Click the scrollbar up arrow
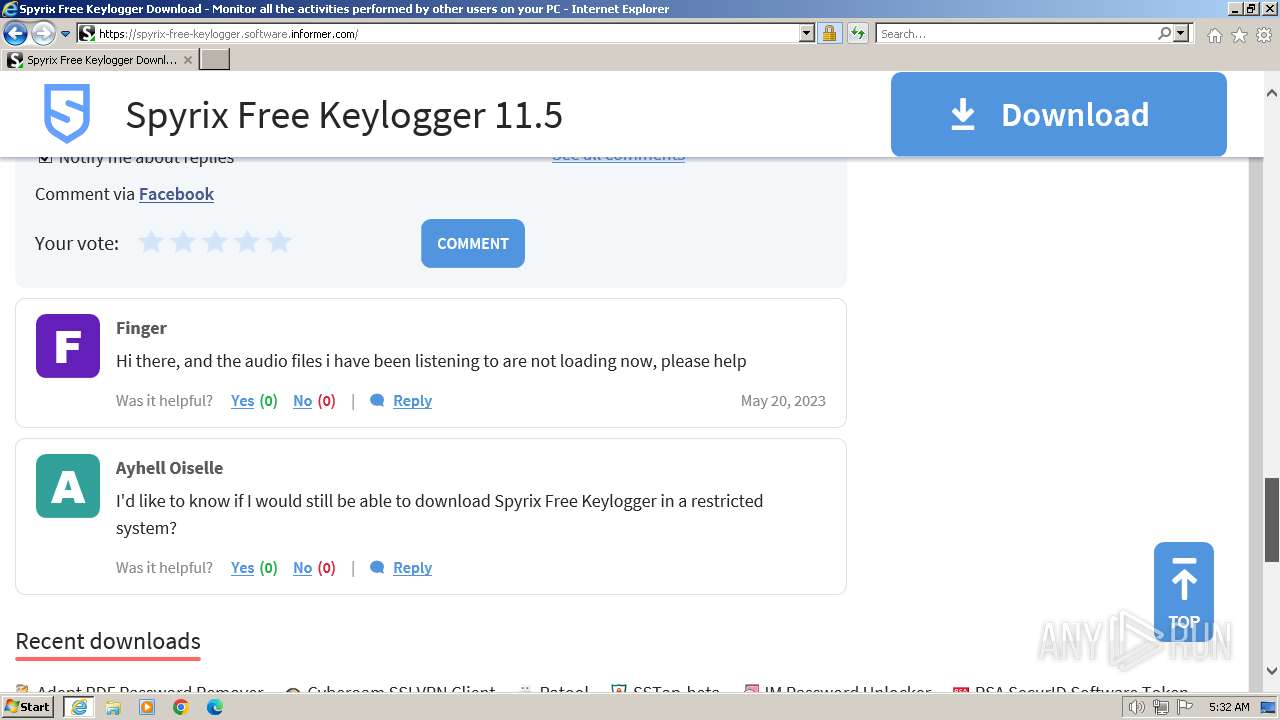1280x720 pixels. coord(1272,93)
